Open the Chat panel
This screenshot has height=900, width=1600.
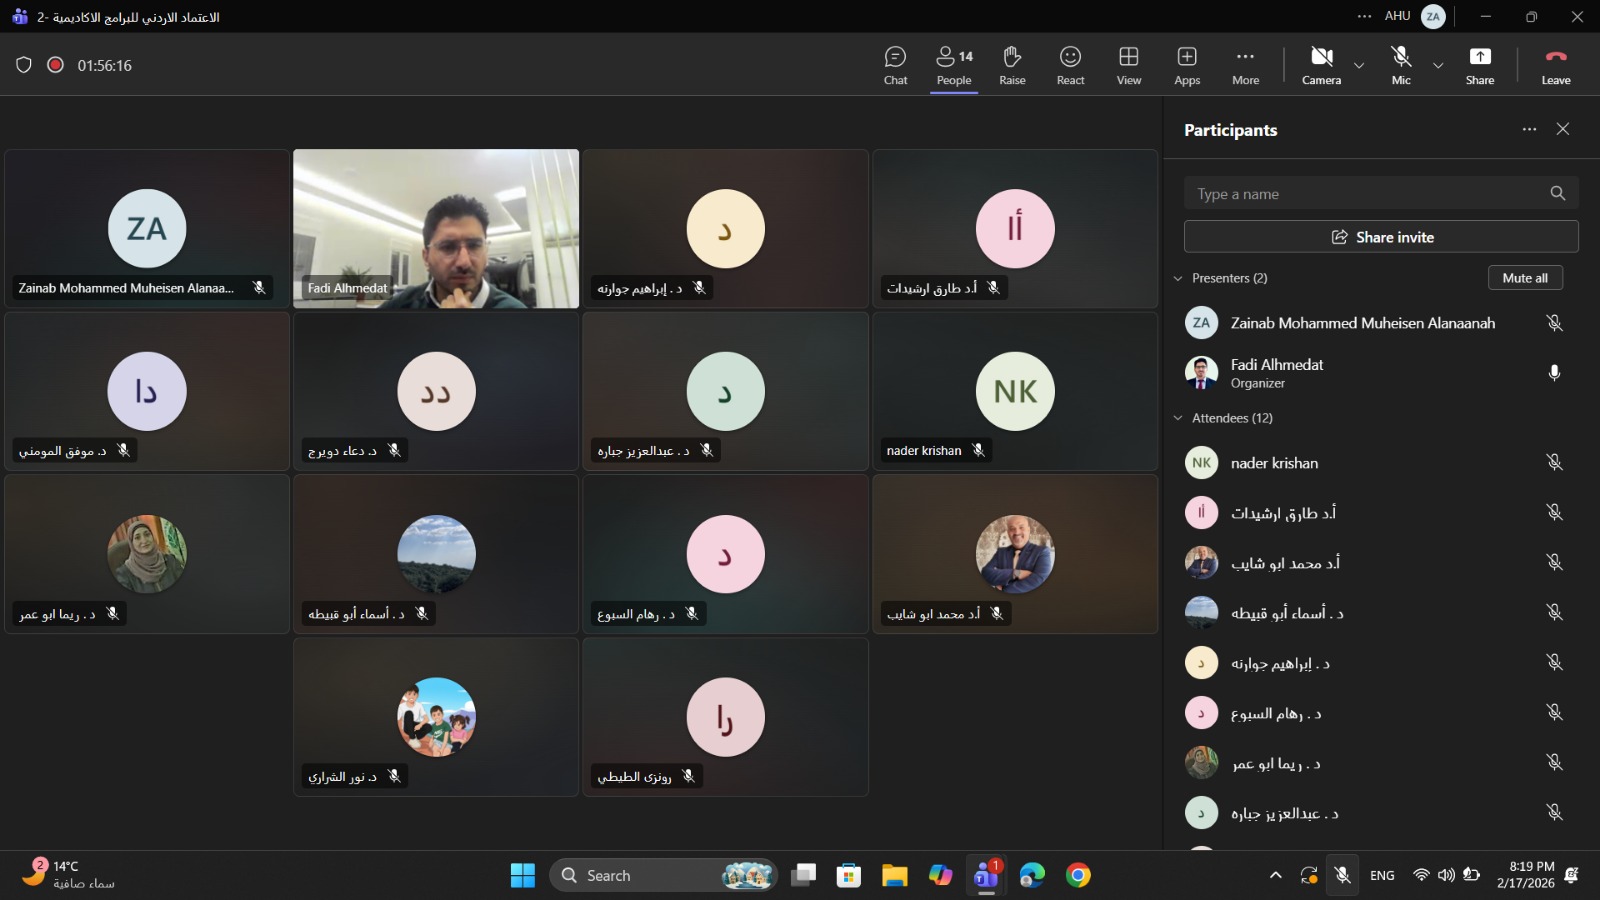coord(895,66)
